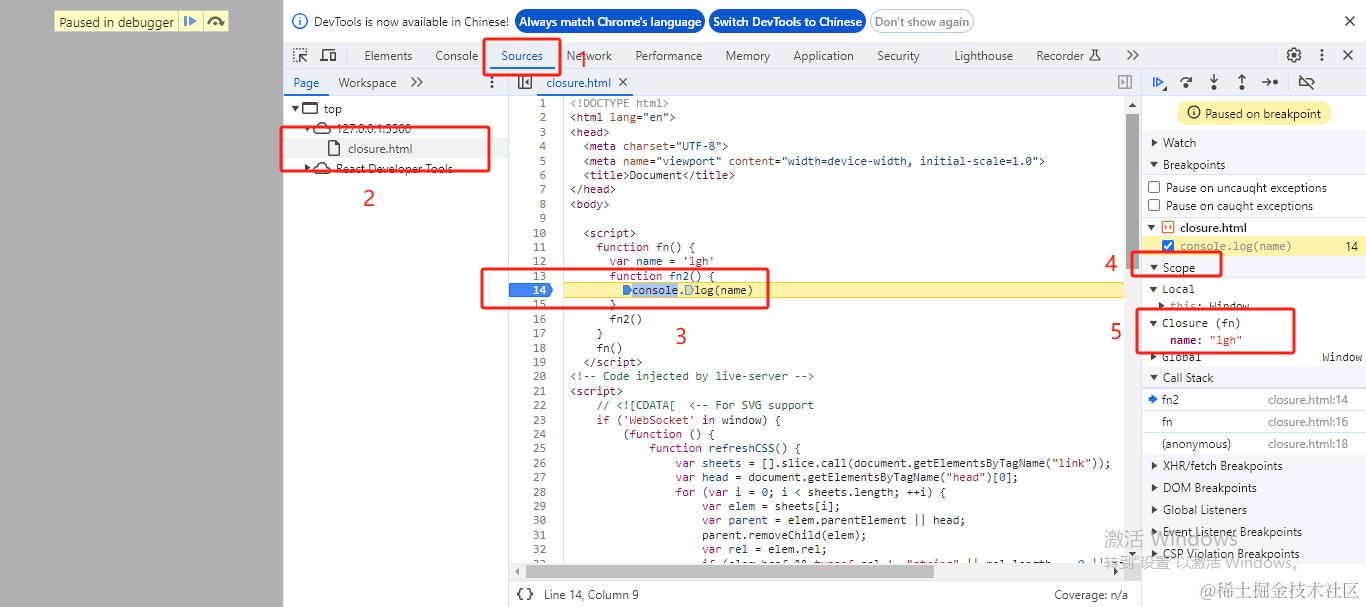Viewport: 1366px width, 607px height.
Task: Open the Security tab
Action: click(898, 56)
